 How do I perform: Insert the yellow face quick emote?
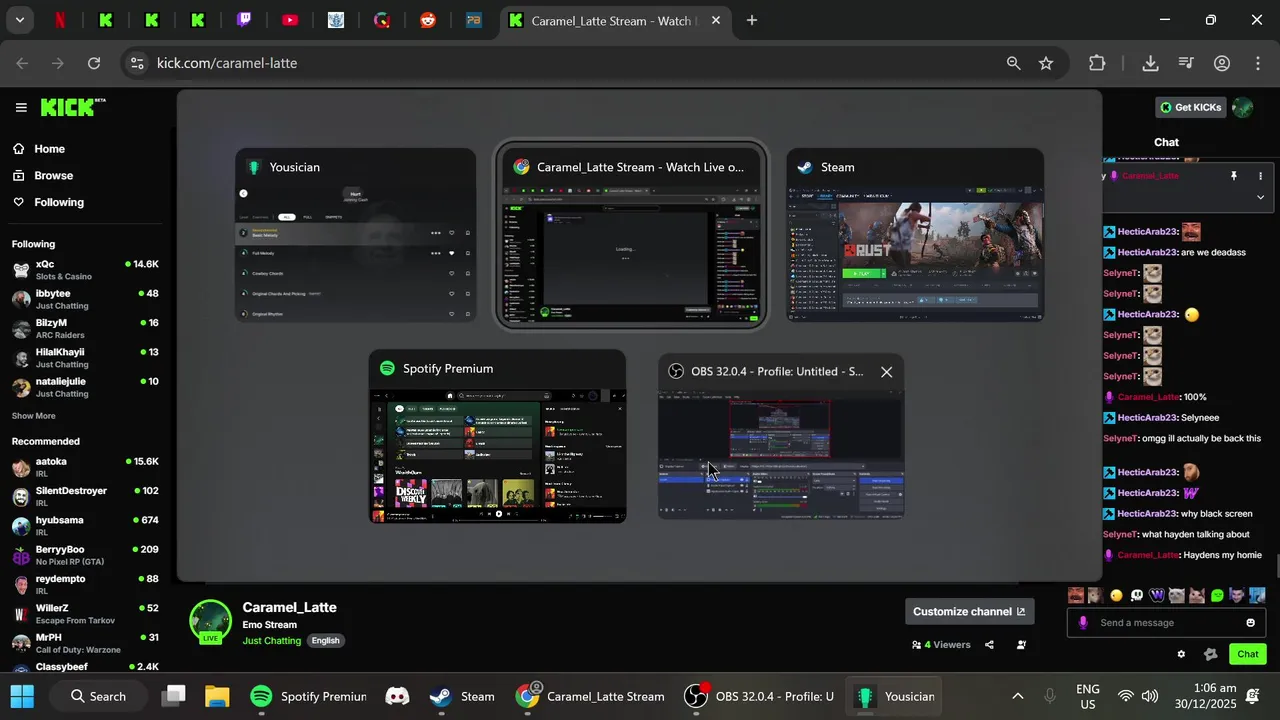pyautogui.click(x=1116, y=595)
